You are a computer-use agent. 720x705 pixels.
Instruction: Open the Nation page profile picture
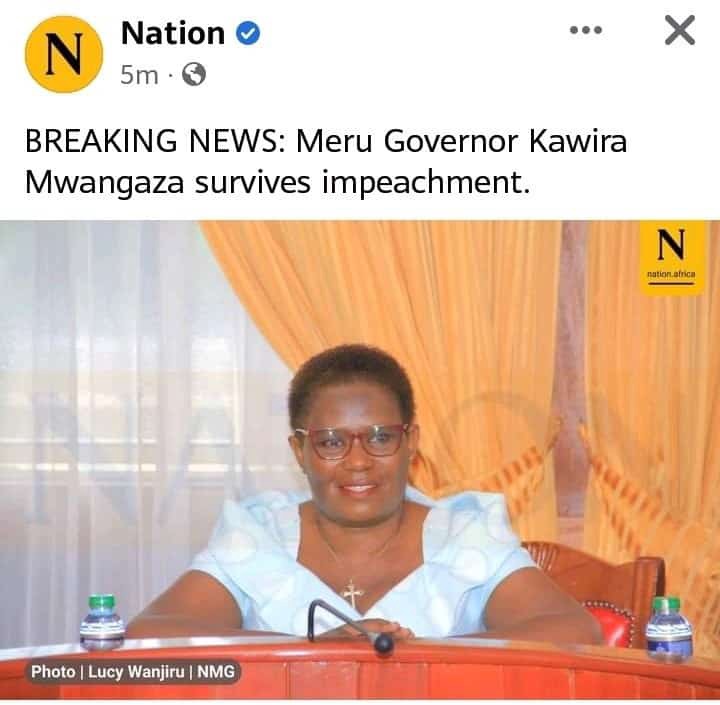pyautogui.click(x=64, y=54)
